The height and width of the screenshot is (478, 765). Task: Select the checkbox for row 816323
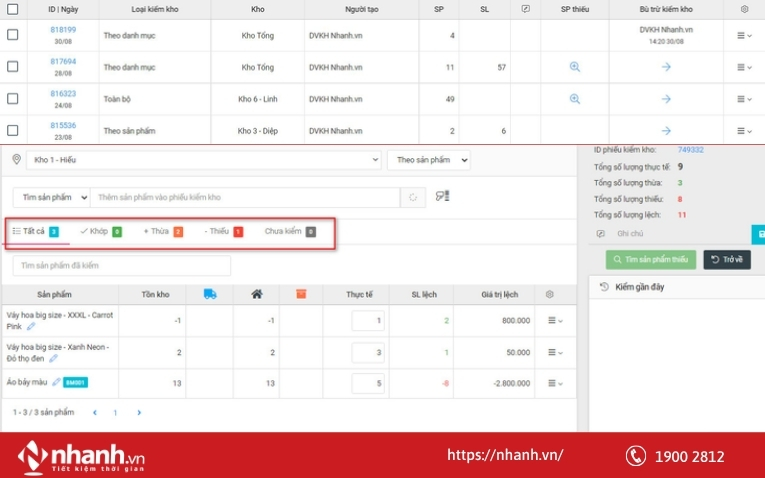click(12, 99)
